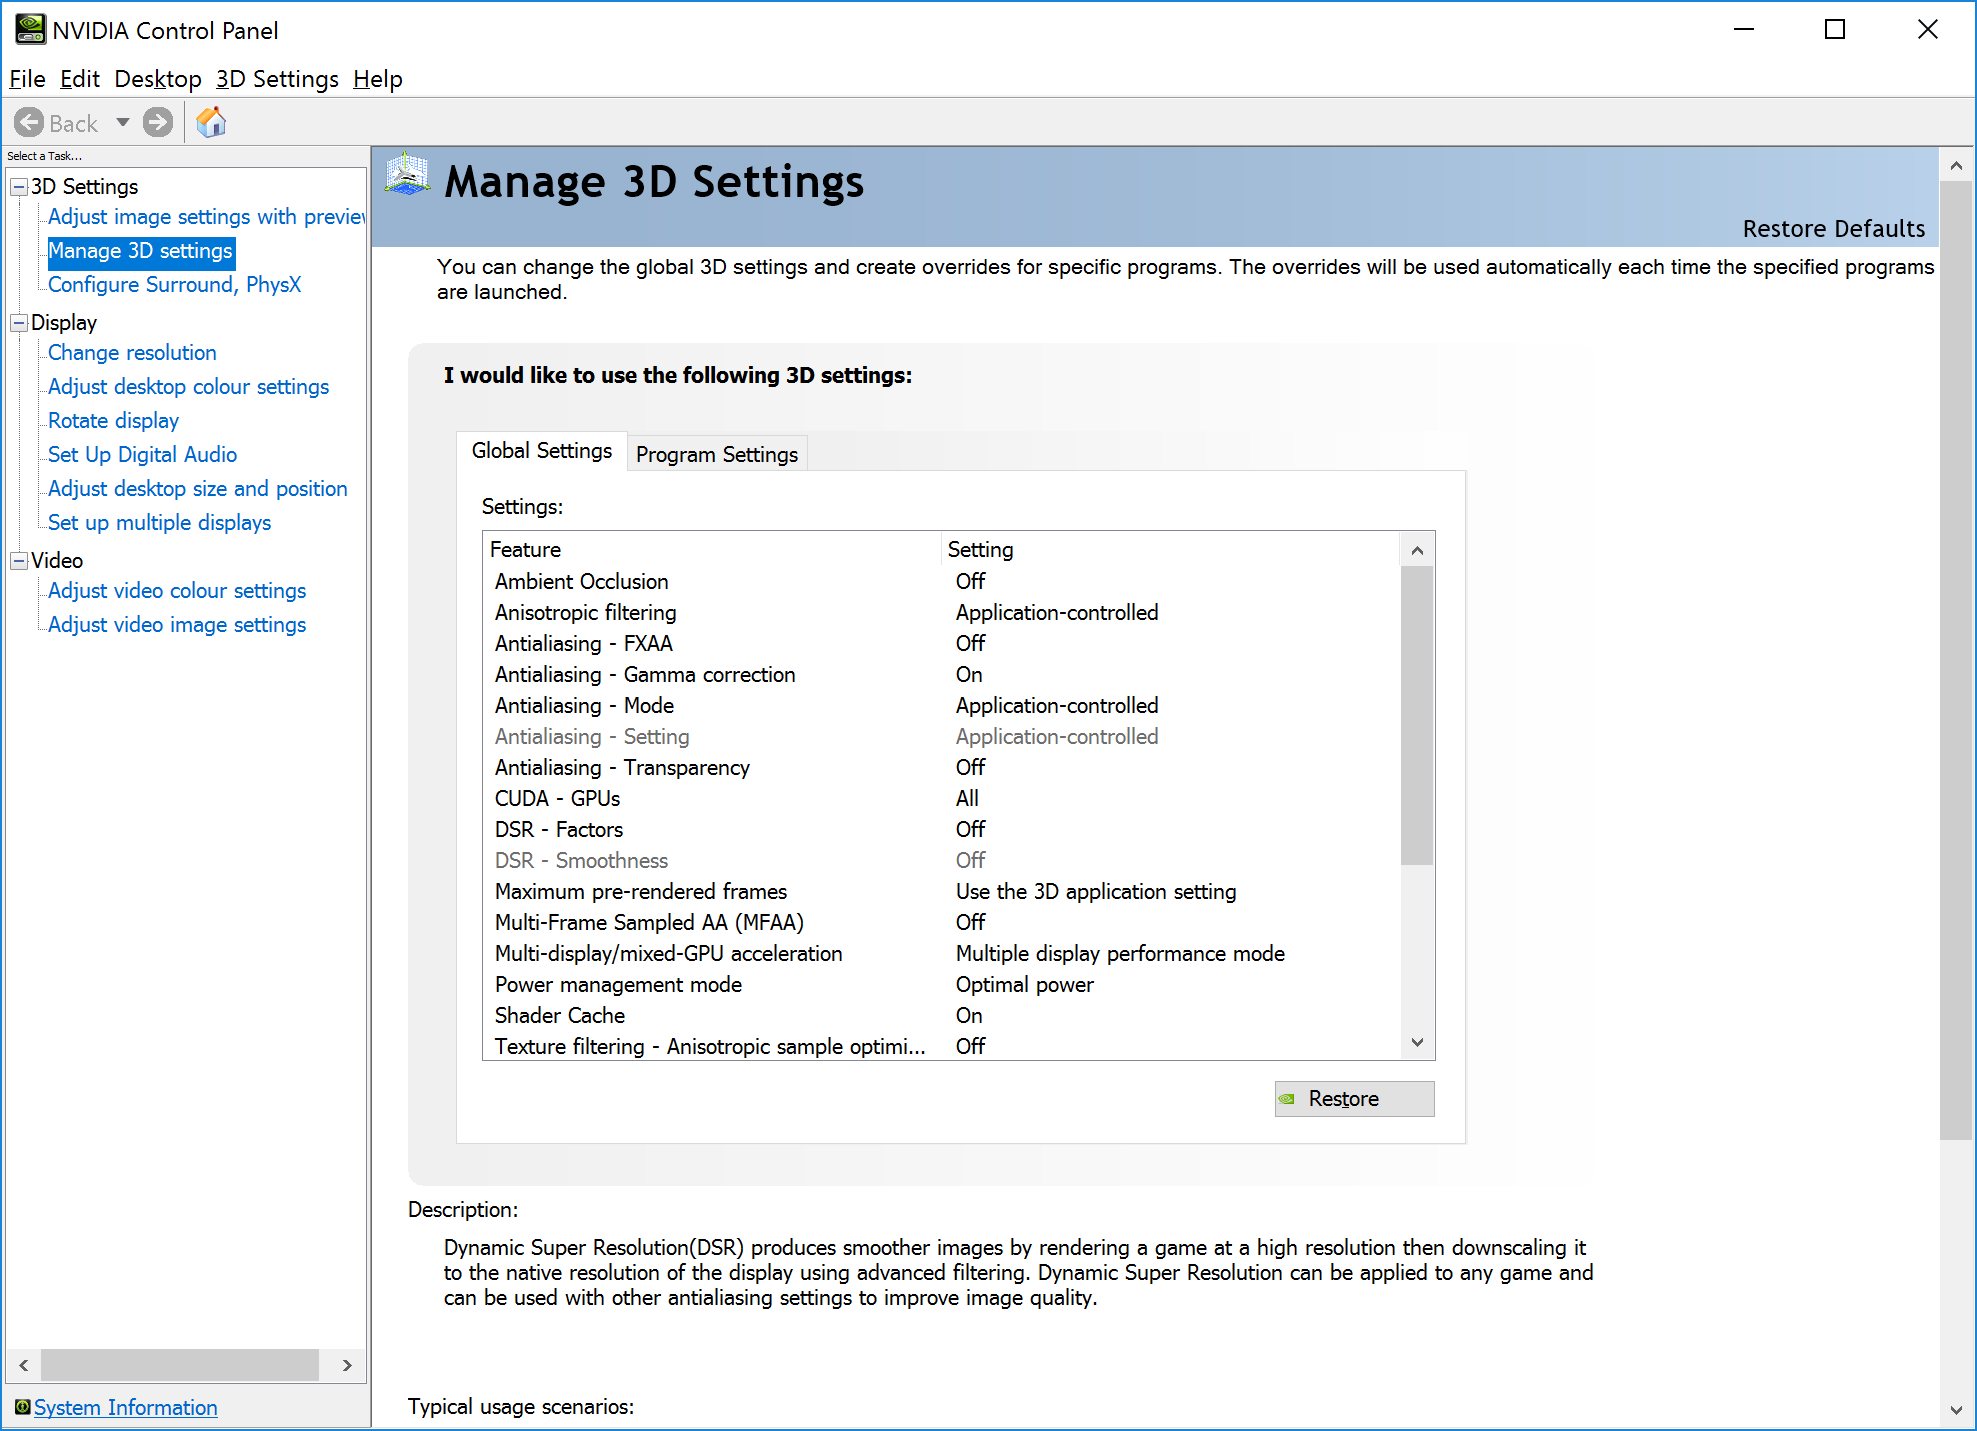This screenshot has height=1431, width=1977.
Task: Open the 3D Settings menu
Action: [x=277, y=79]
